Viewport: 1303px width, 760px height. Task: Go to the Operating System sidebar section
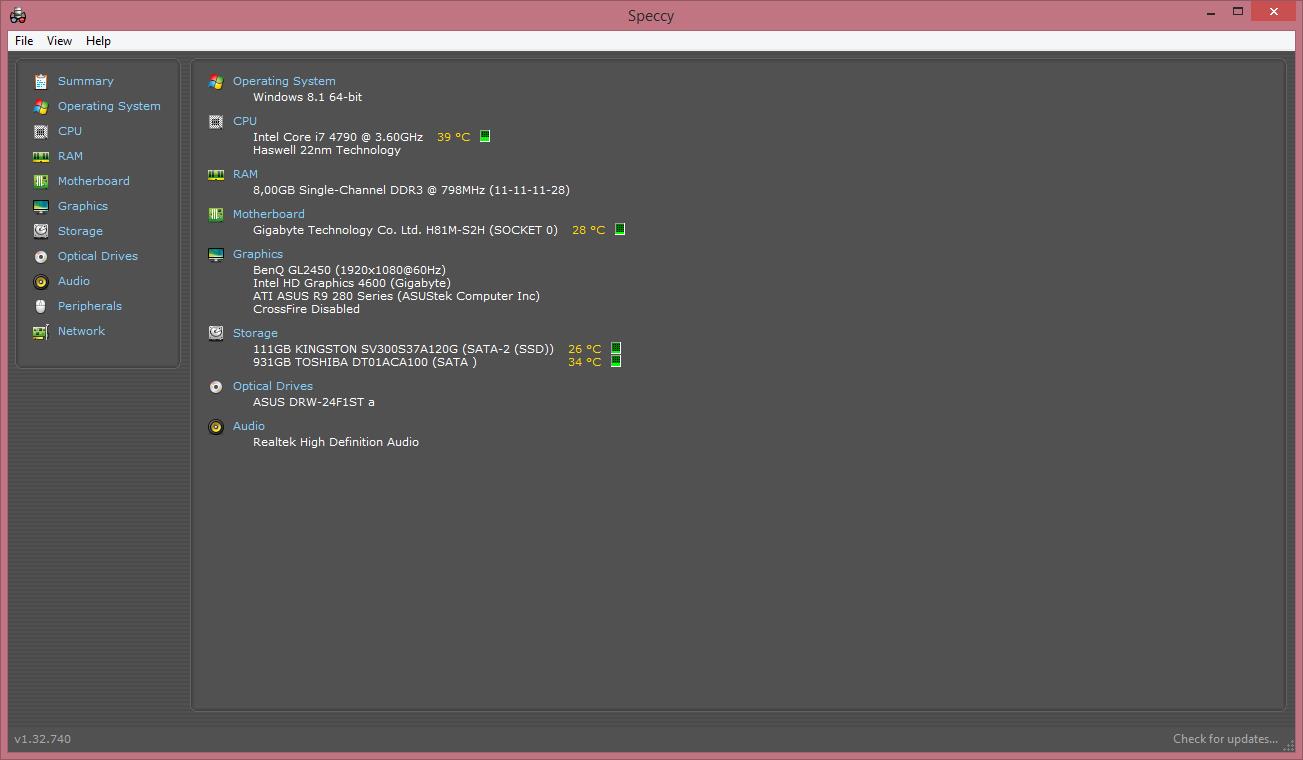[109, 106]
